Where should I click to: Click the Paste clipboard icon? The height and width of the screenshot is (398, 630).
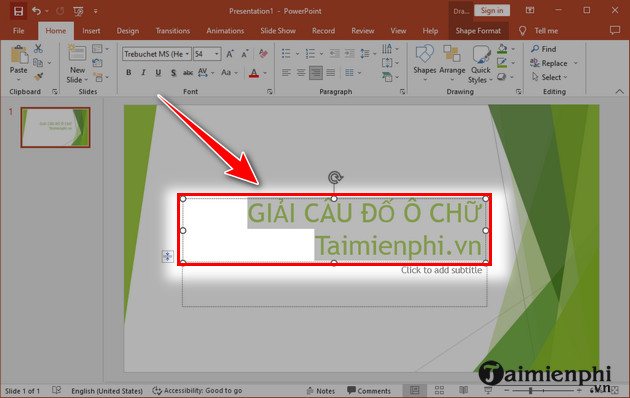point(19,55)
